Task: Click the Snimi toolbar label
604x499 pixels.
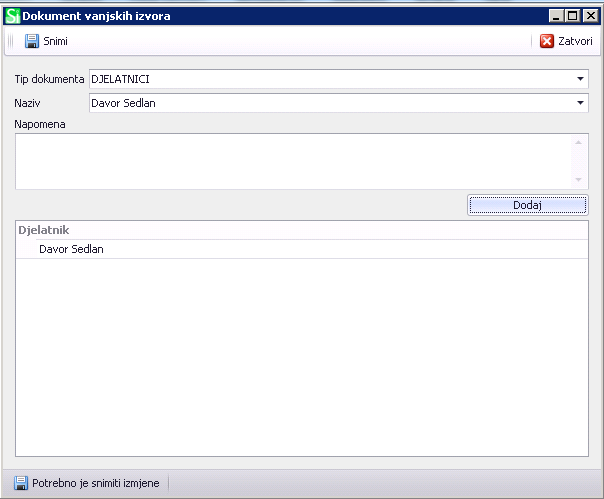Action: click(55, 41)
